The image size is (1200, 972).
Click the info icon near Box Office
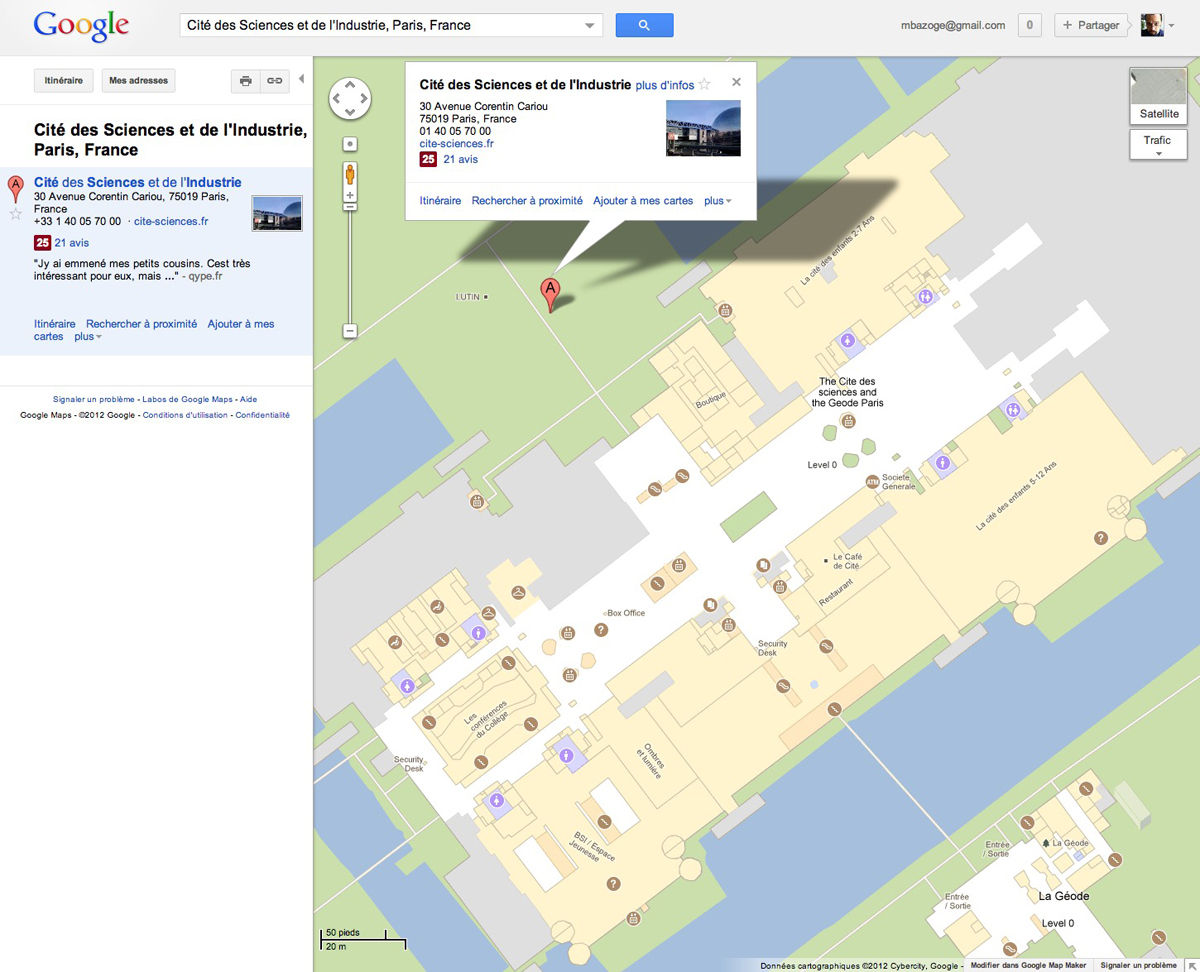[601, 630]
